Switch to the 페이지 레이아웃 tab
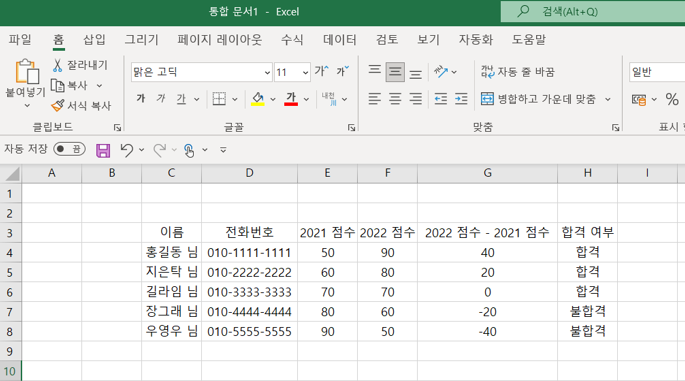Screen dimensions: 685x381 click(220, 40)
